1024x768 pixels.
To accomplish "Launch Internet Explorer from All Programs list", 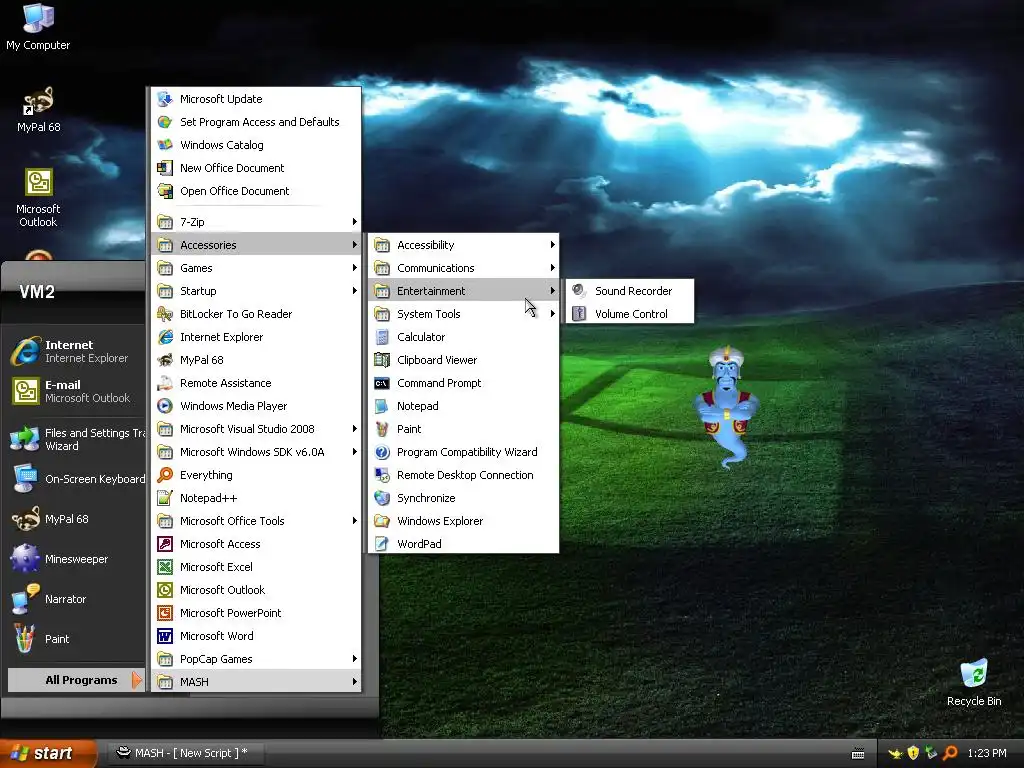I will 256,337.
